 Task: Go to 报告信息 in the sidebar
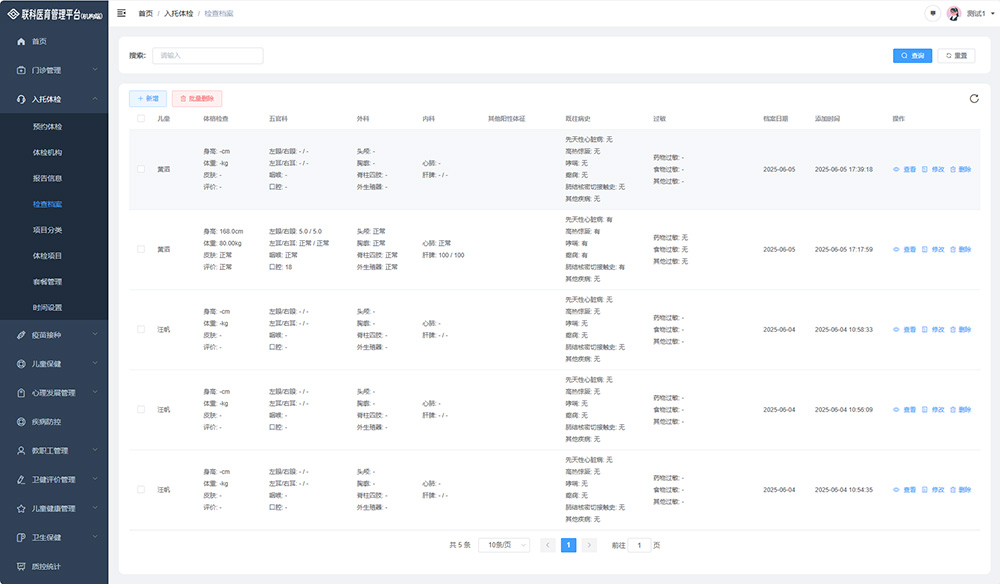tap(47, 178)
